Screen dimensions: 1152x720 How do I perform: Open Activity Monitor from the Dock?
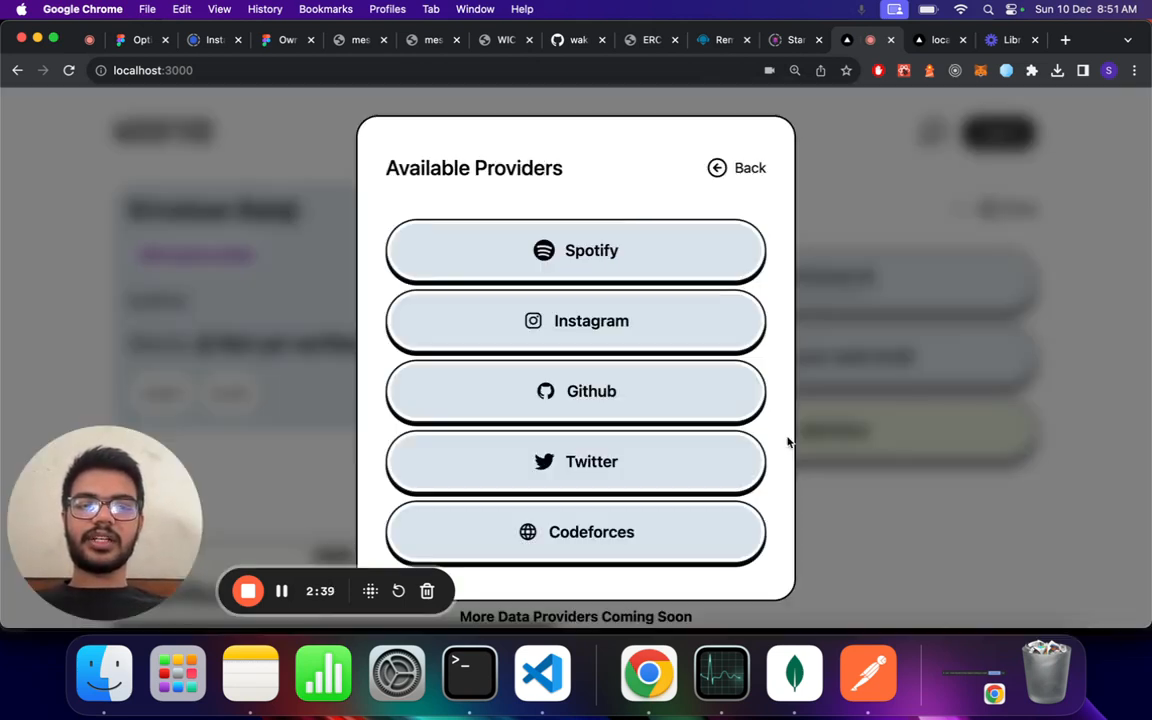[x=721, y=673]
